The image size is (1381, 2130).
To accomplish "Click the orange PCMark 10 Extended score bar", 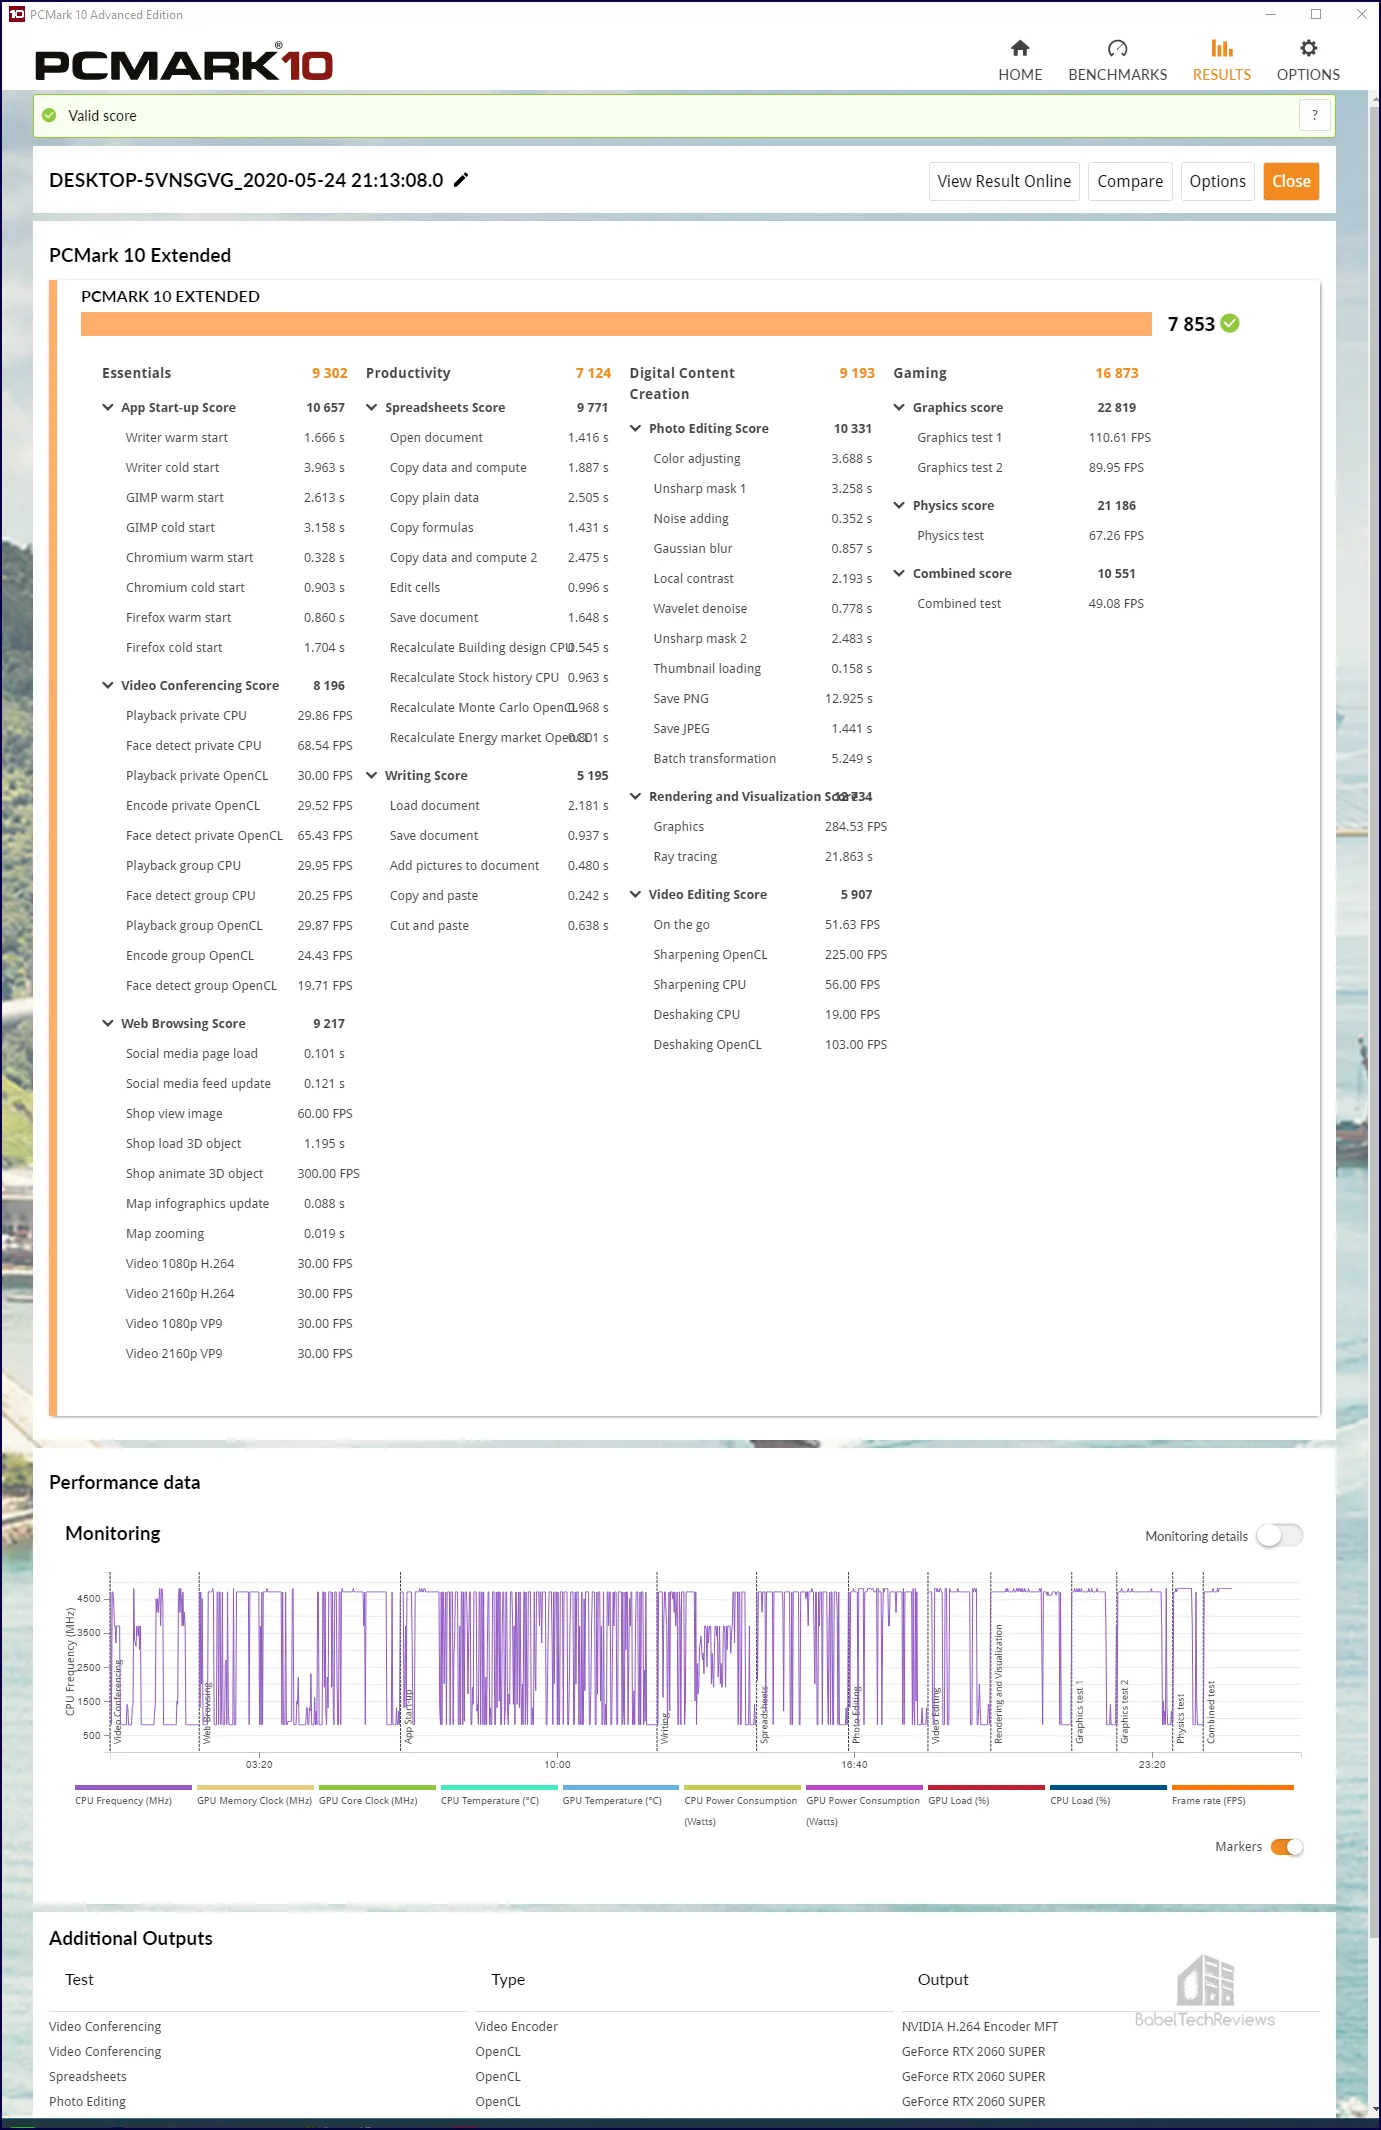I will point(616,324).
